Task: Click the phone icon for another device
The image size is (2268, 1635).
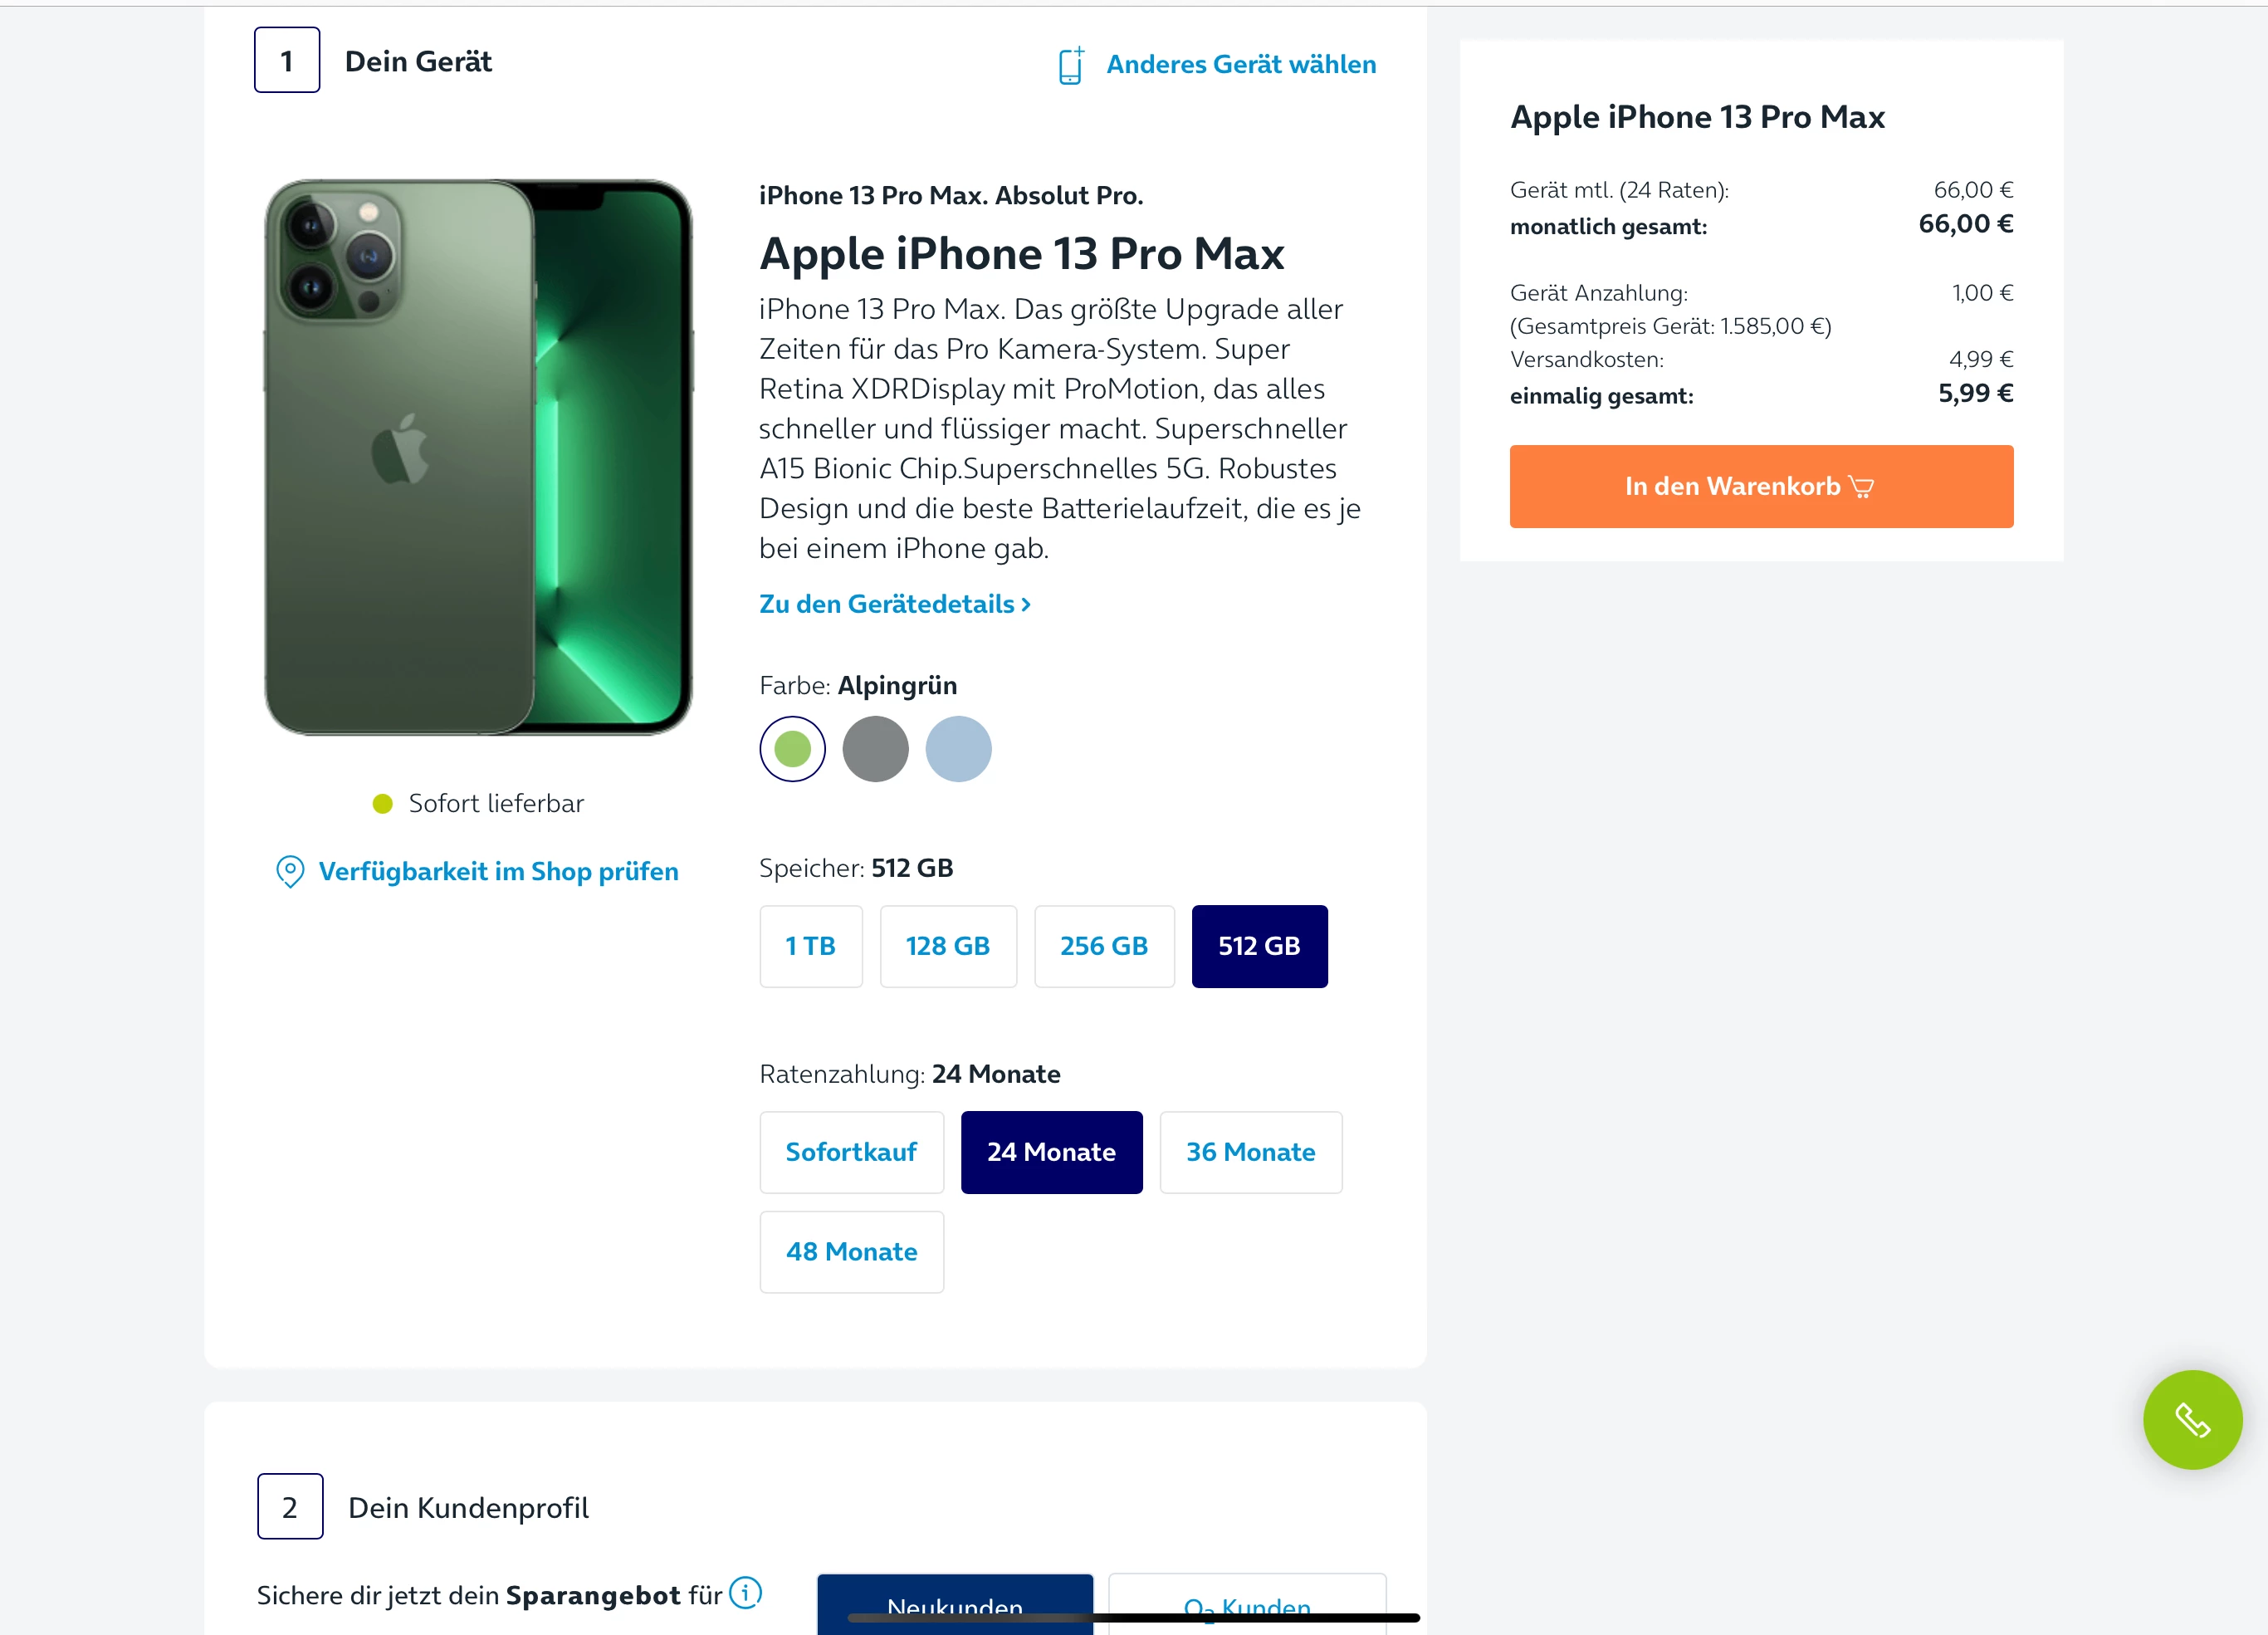Action: pyautogui.click(x=1070, y=66)
